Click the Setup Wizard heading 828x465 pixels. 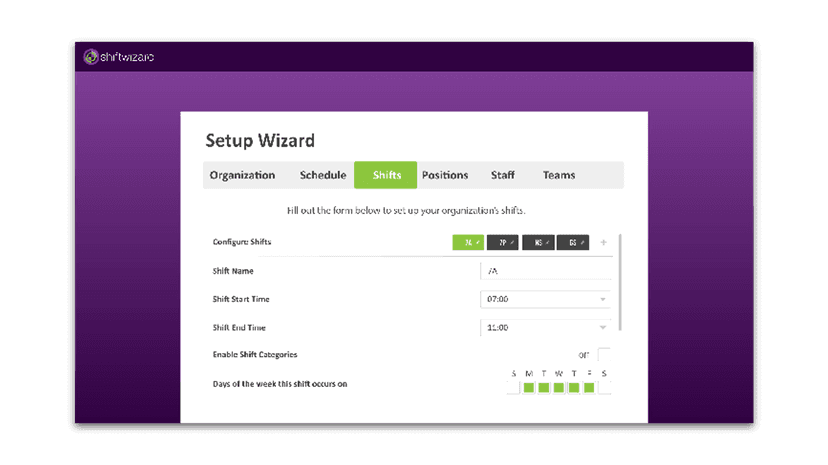coord(260,140)
